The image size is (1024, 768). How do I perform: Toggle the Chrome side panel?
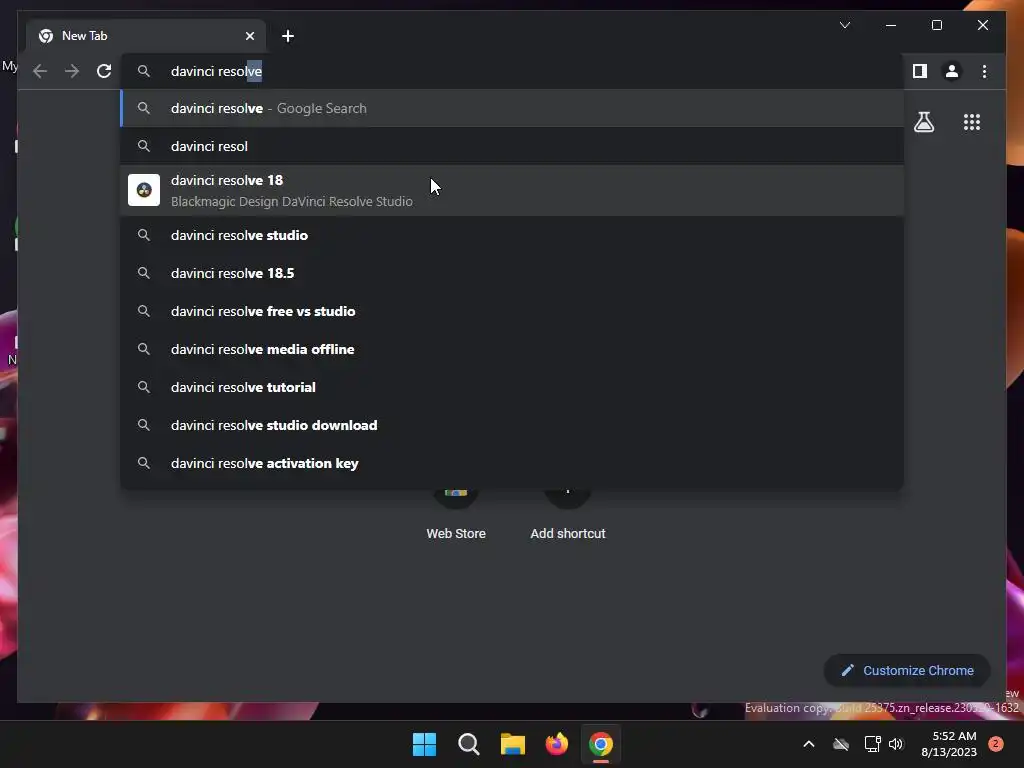click(920, 71)
